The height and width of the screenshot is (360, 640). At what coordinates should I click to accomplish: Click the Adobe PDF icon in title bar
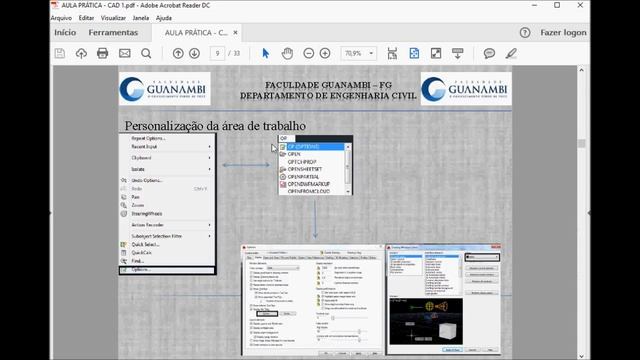(55, 5)
